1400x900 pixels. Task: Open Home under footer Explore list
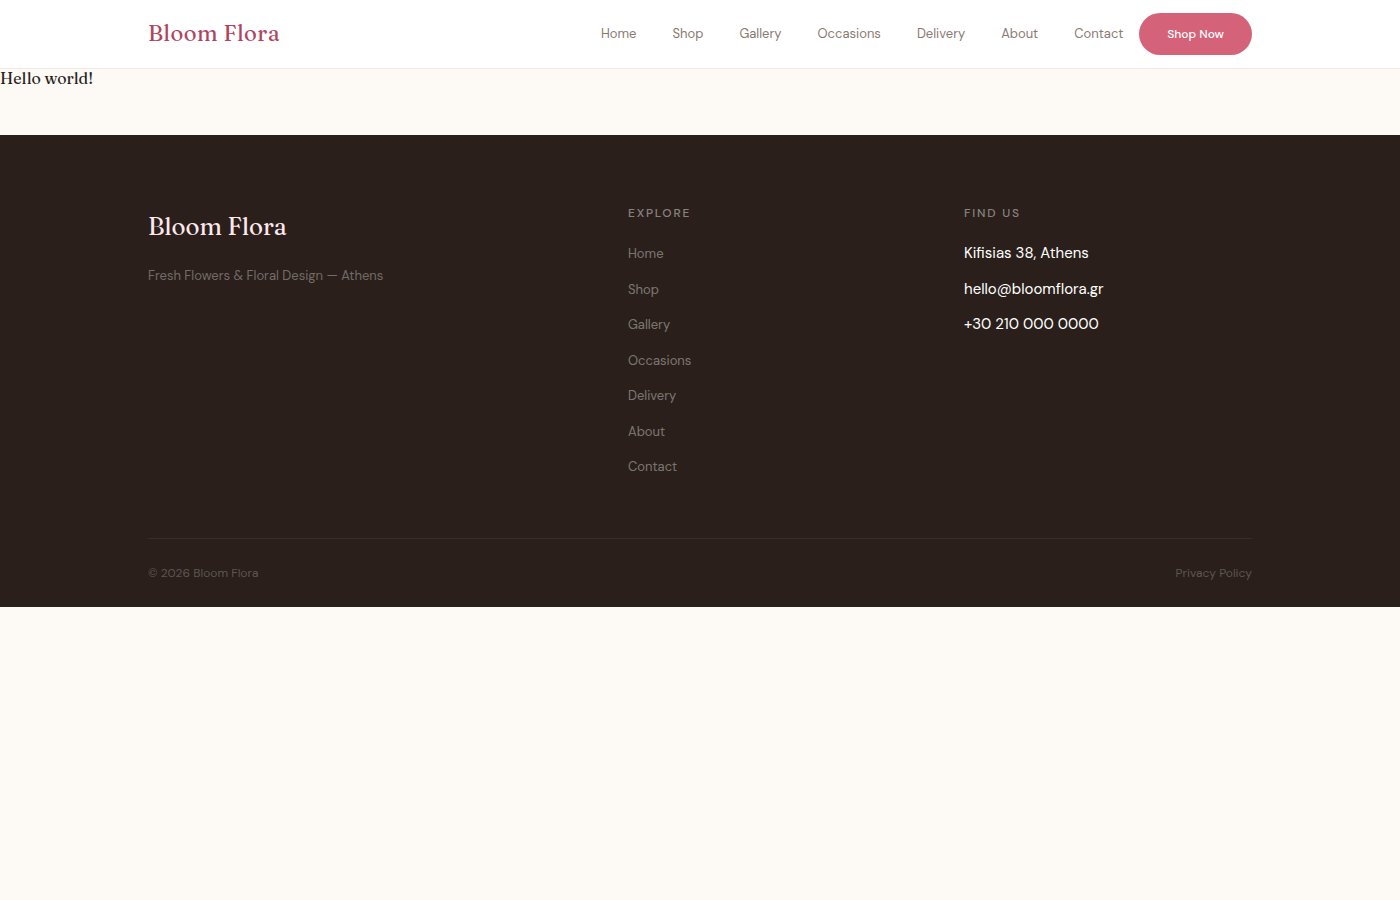(x=645, y=253)
